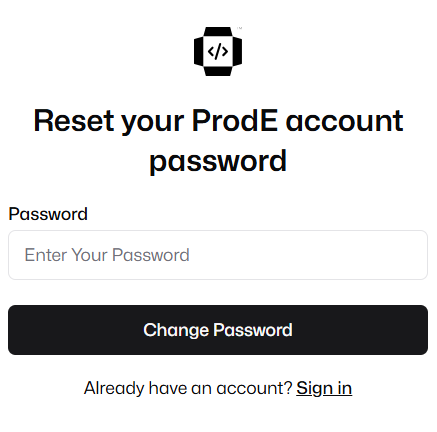Viewport: 437px width, 432px height.
Task: Open the Sign in link
Action: 324,388
